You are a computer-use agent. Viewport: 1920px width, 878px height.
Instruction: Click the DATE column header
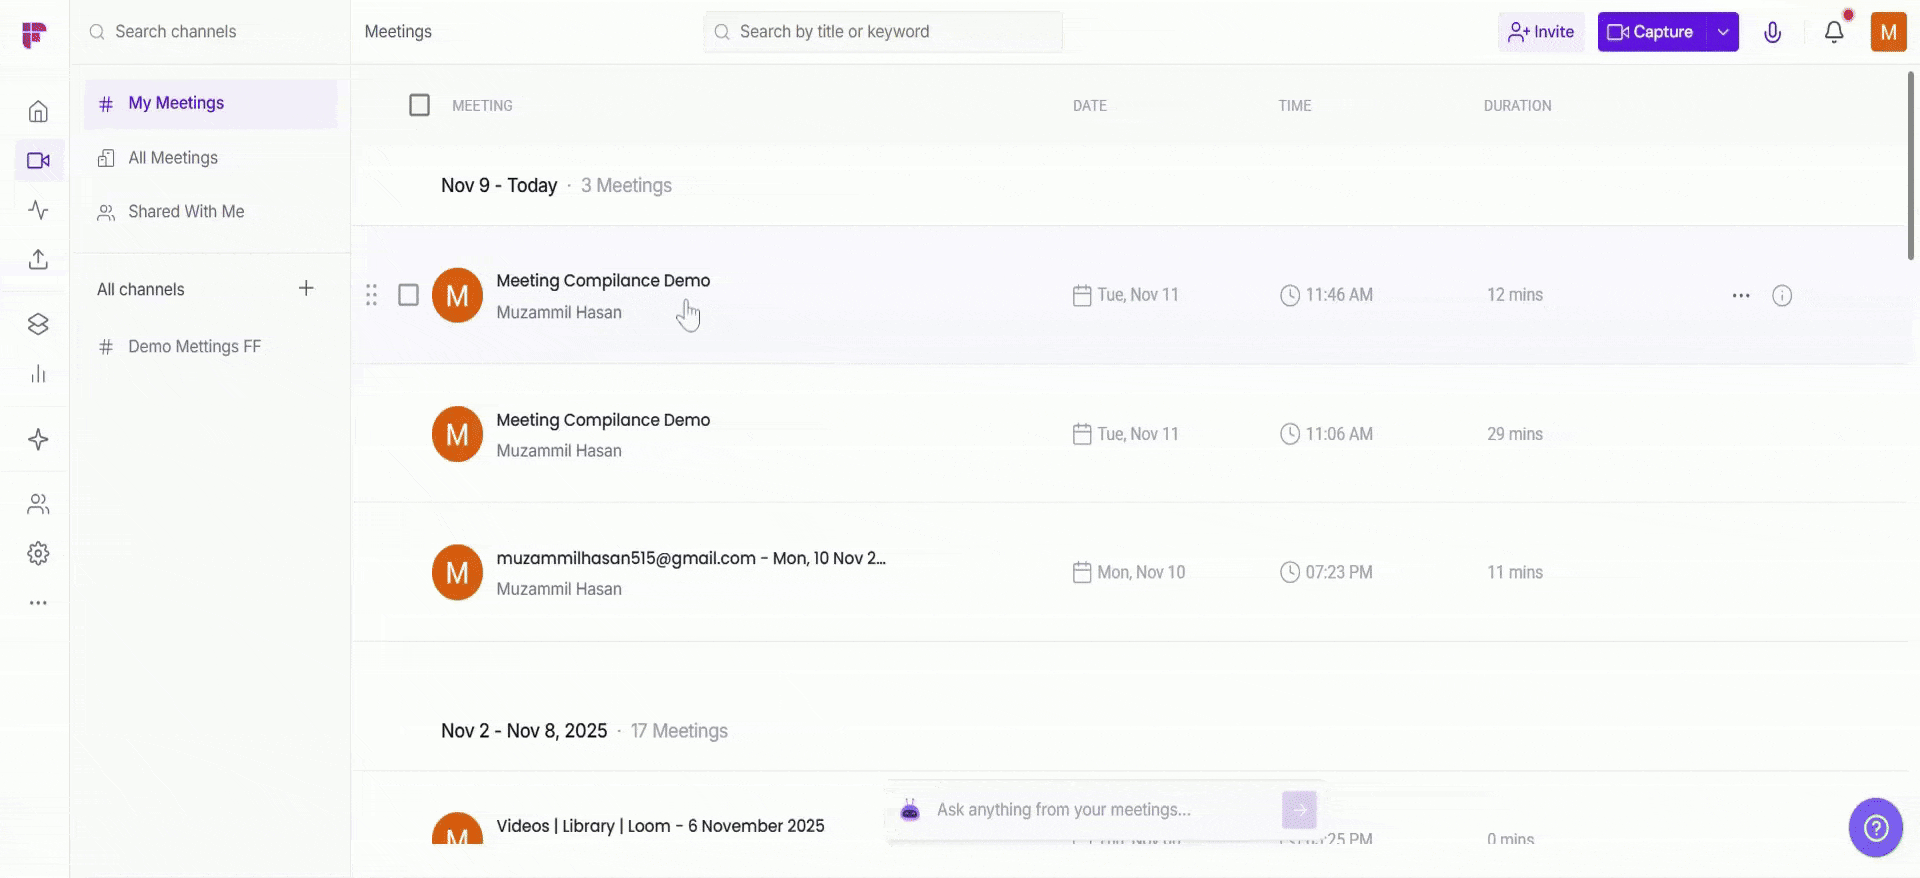[x=1090, y=106]
